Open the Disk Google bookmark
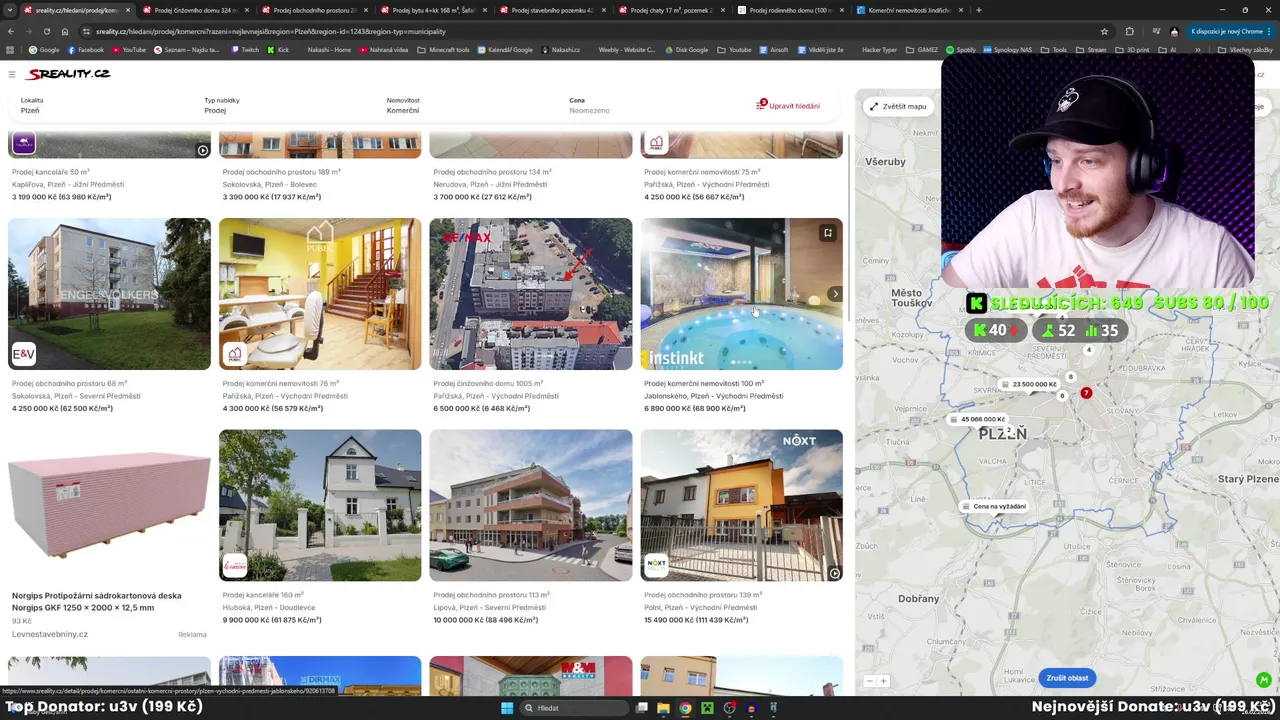Viewport: 1280px width, 720px height. pos(686,50)
